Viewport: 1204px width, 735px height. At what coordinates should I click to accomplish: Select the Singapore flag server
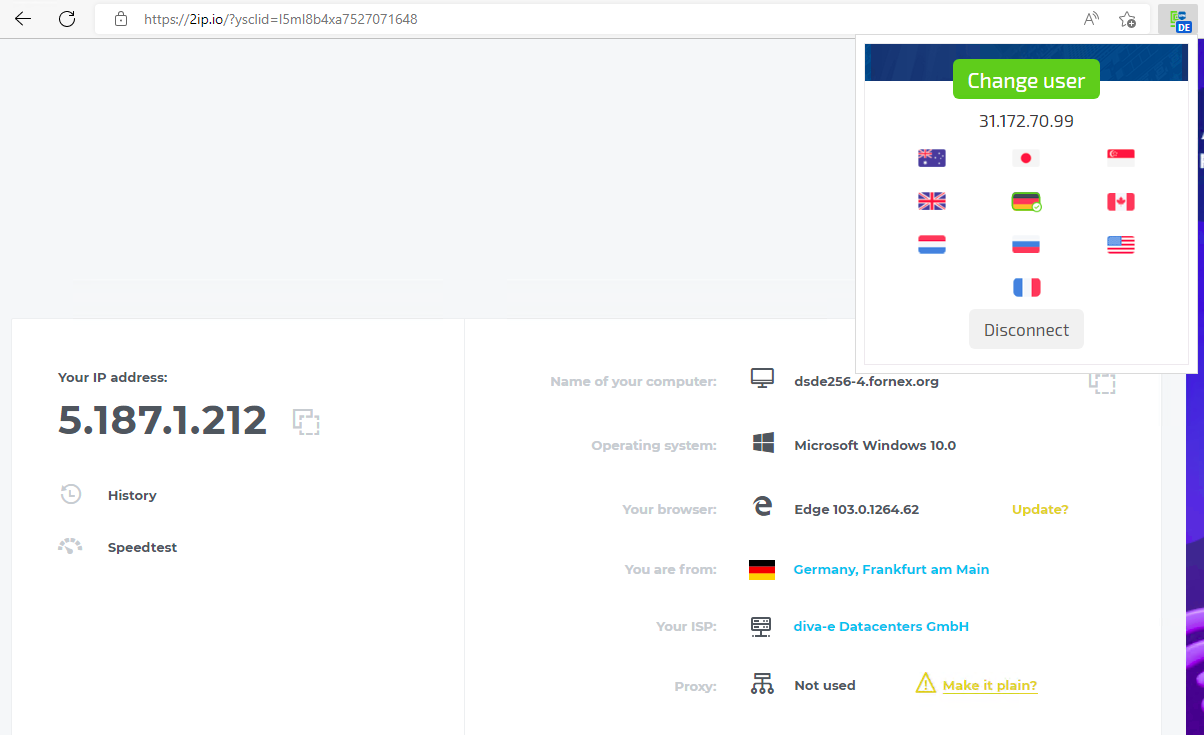(1121, 156)
